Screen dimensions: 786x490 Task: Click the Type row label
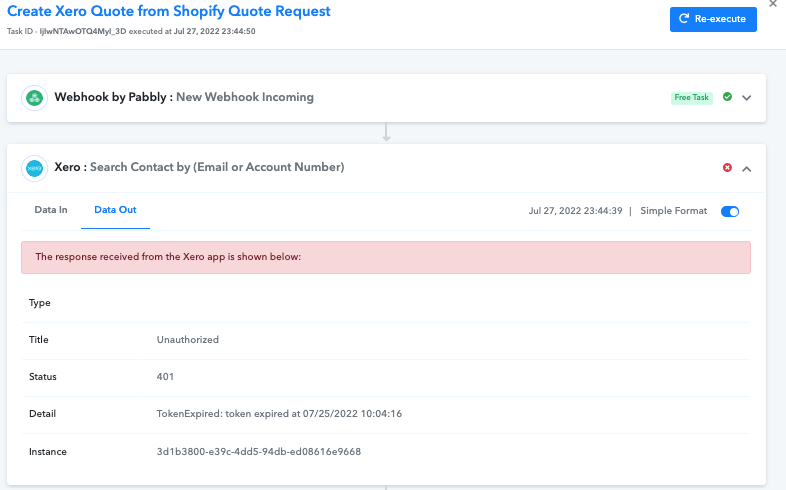click(x=40, y=303)
